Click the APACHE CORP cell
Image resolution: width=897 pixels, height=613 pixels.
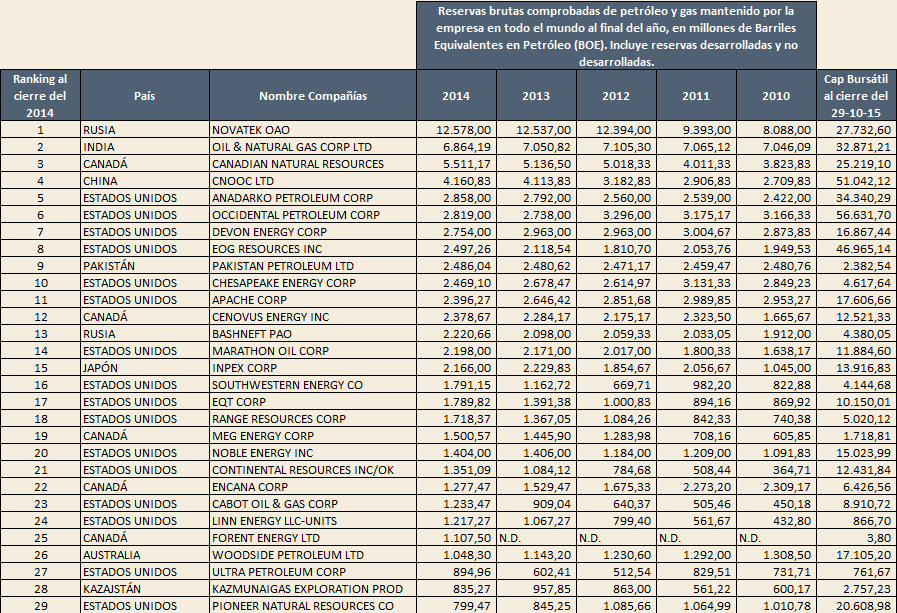coord(313,300)
